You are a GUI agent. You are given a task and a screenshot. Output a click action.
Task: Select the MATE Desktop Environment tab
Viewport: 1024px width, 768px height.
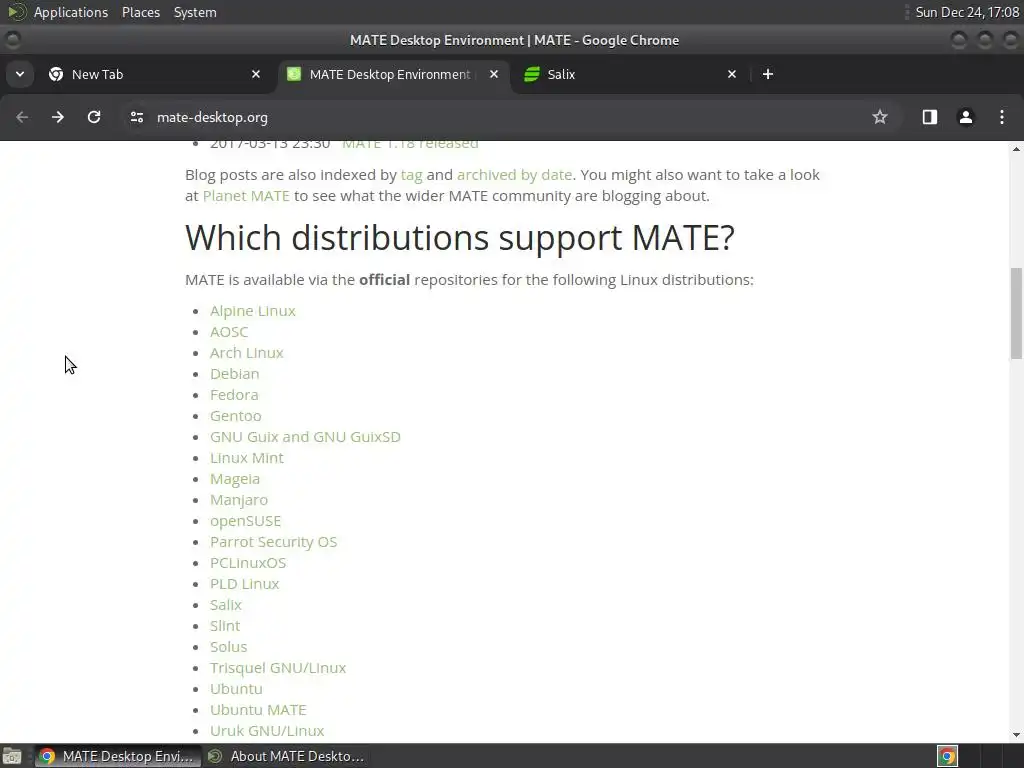[394, 74]
